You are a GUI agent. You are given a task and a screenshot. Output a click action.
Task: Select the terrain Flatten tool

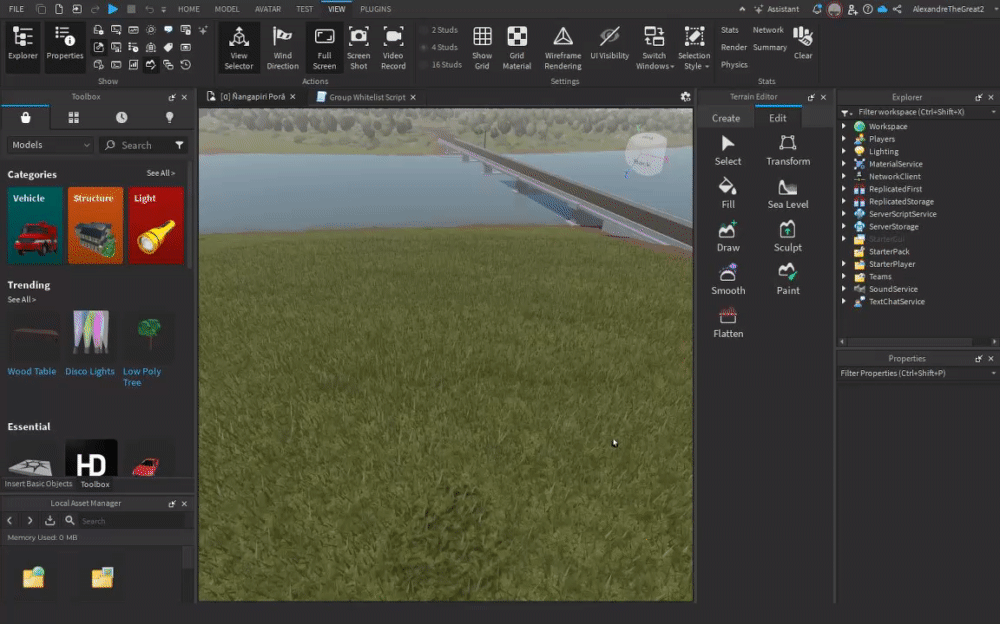(728, 323)
